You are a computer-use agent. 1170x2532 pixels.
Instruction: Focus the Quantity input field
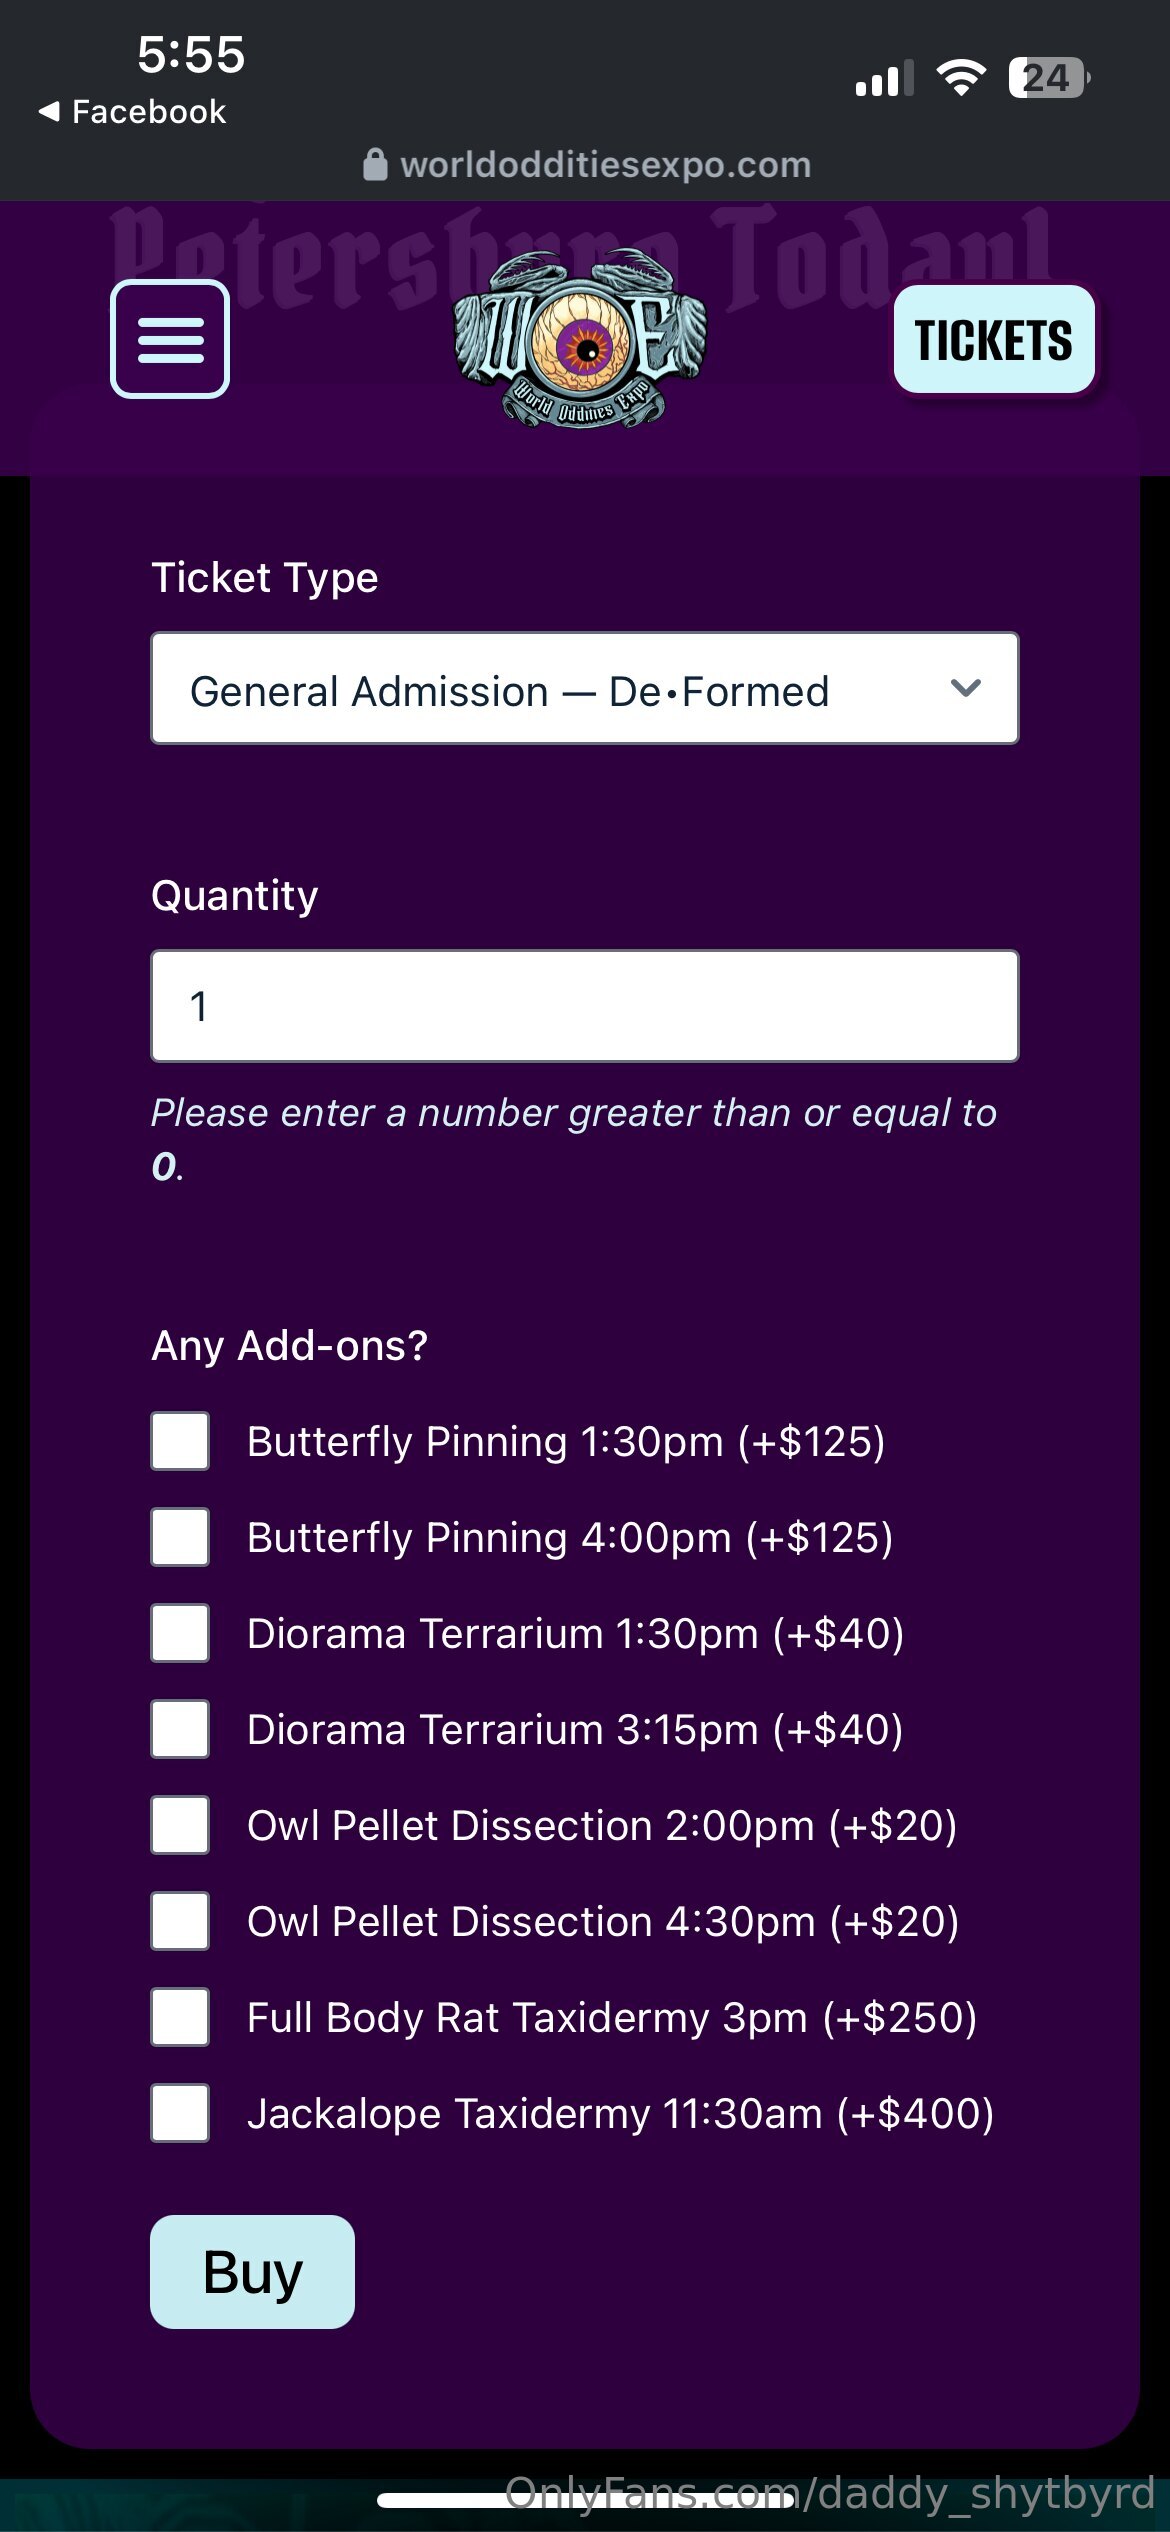584,1006
